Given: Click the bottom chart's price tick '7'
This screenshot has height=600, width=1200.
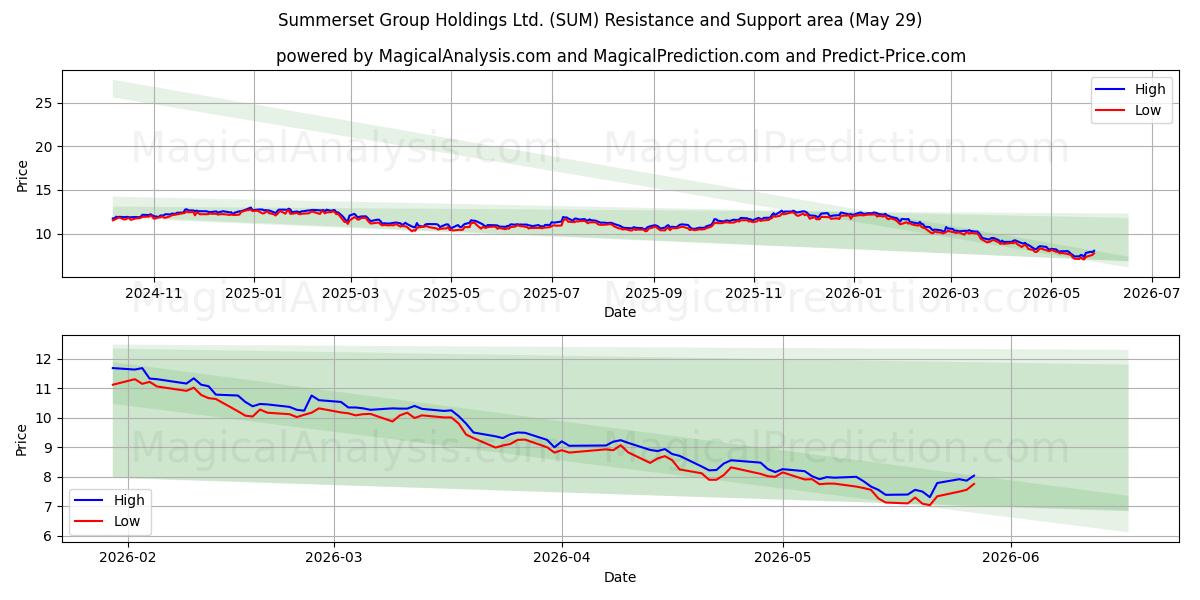Looking at the screenshot, I should (50, 507).
